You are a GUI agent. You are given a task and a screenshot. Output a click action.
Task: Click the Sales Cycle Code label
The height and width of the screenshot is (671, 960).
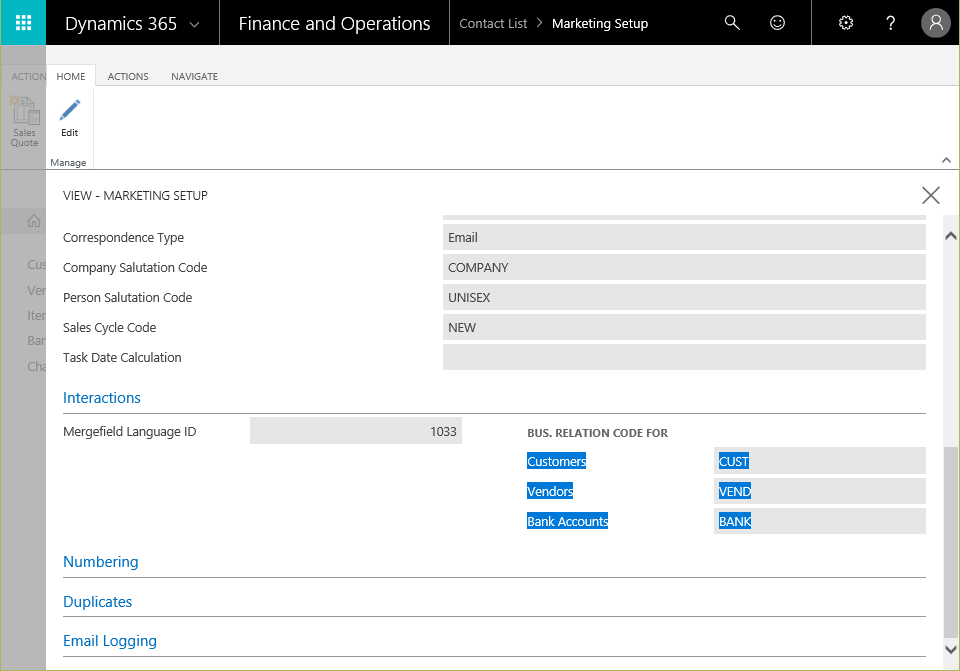pyautogui.click(x=109, y=328)
